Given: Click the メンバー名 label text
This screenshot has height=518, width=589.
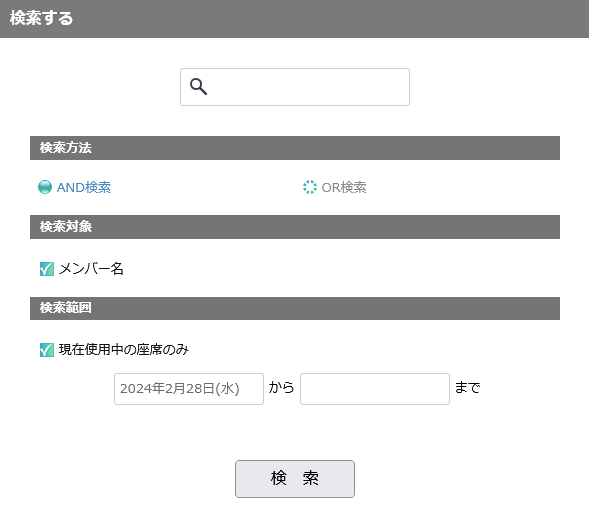Looking at the screenshot, I should (91, 269).
